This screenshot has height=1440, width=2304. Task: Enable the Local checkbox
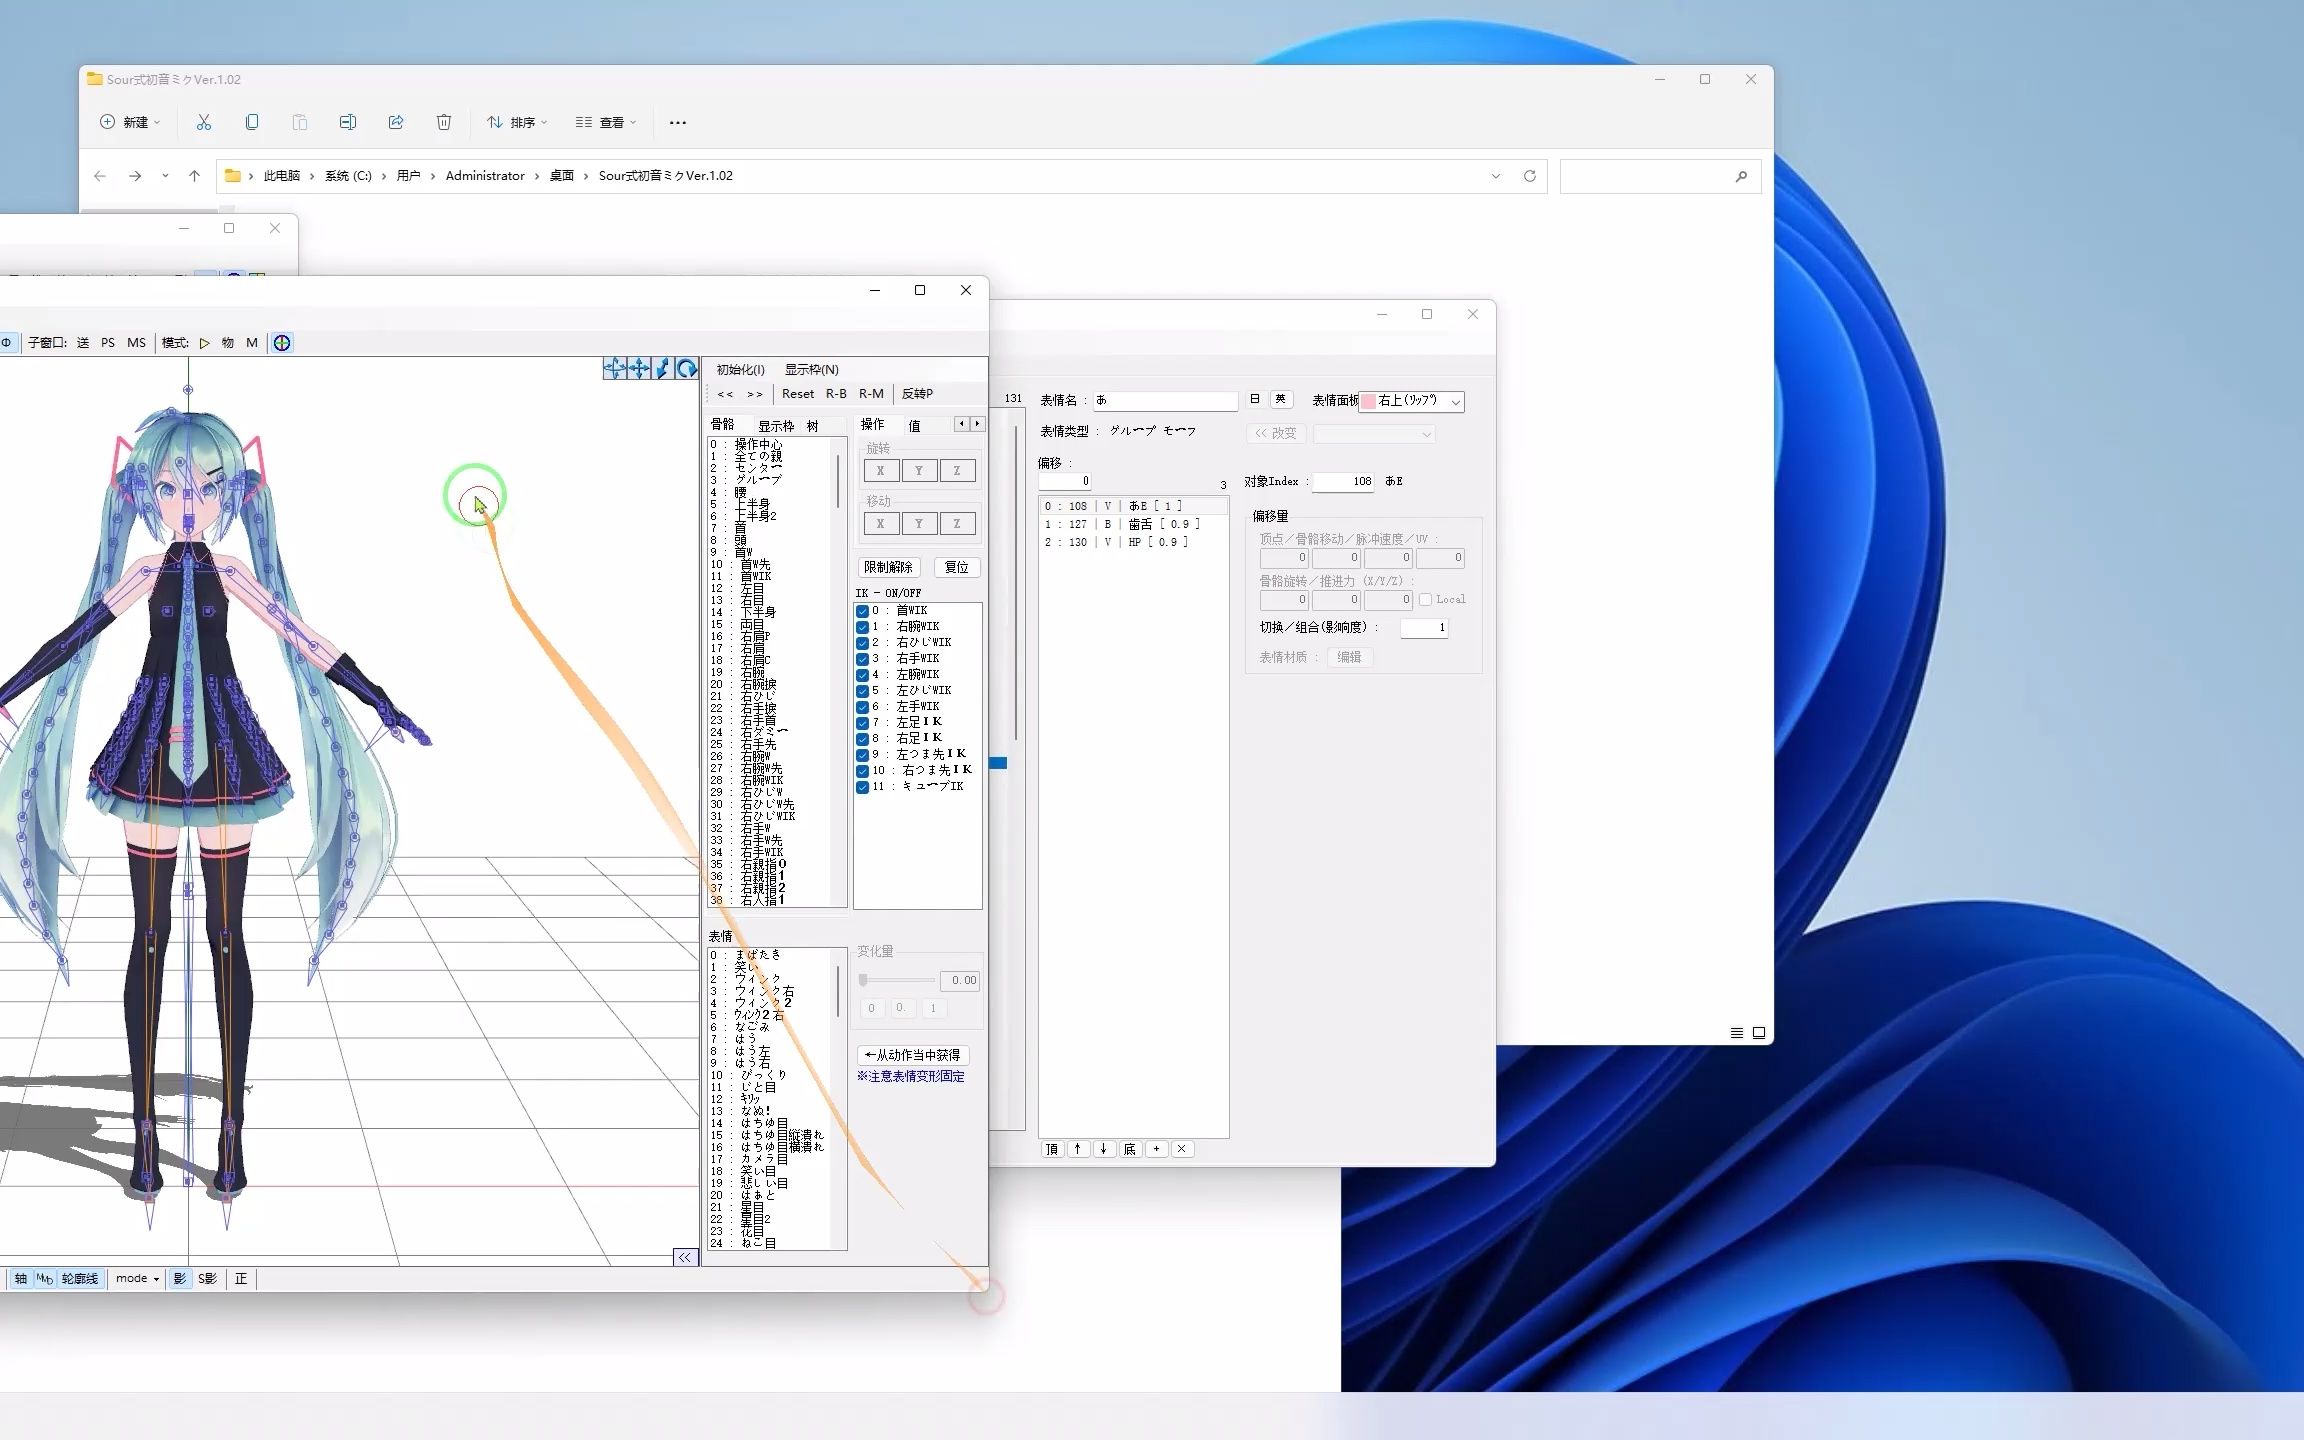1426,600
